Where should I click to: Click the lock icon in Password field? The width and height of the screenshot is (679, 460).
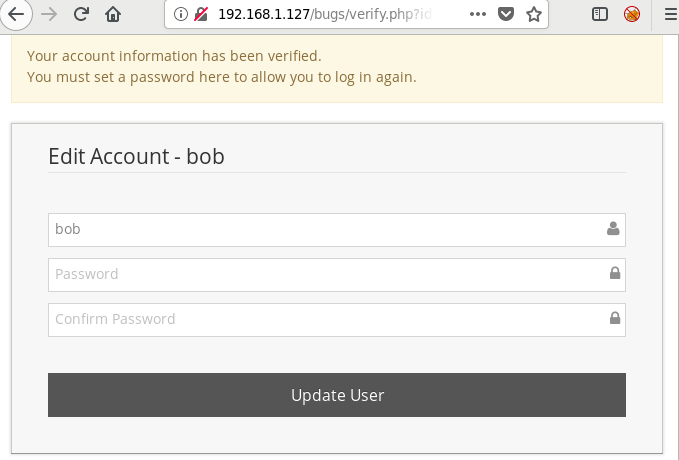(614, 273)
